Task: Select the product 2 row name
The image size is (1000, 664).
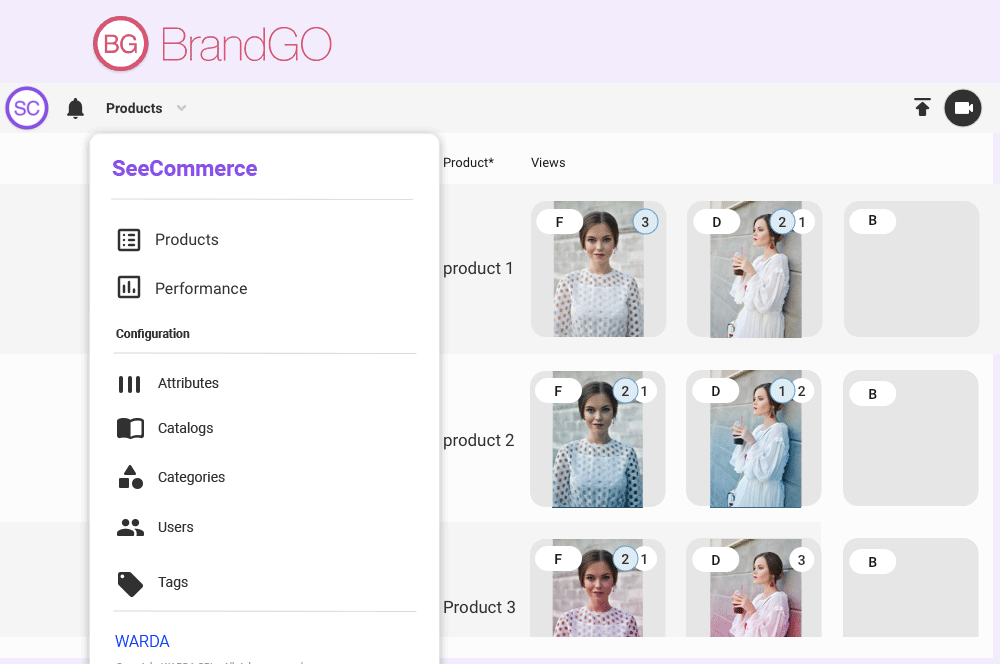Action: (478, 440)
